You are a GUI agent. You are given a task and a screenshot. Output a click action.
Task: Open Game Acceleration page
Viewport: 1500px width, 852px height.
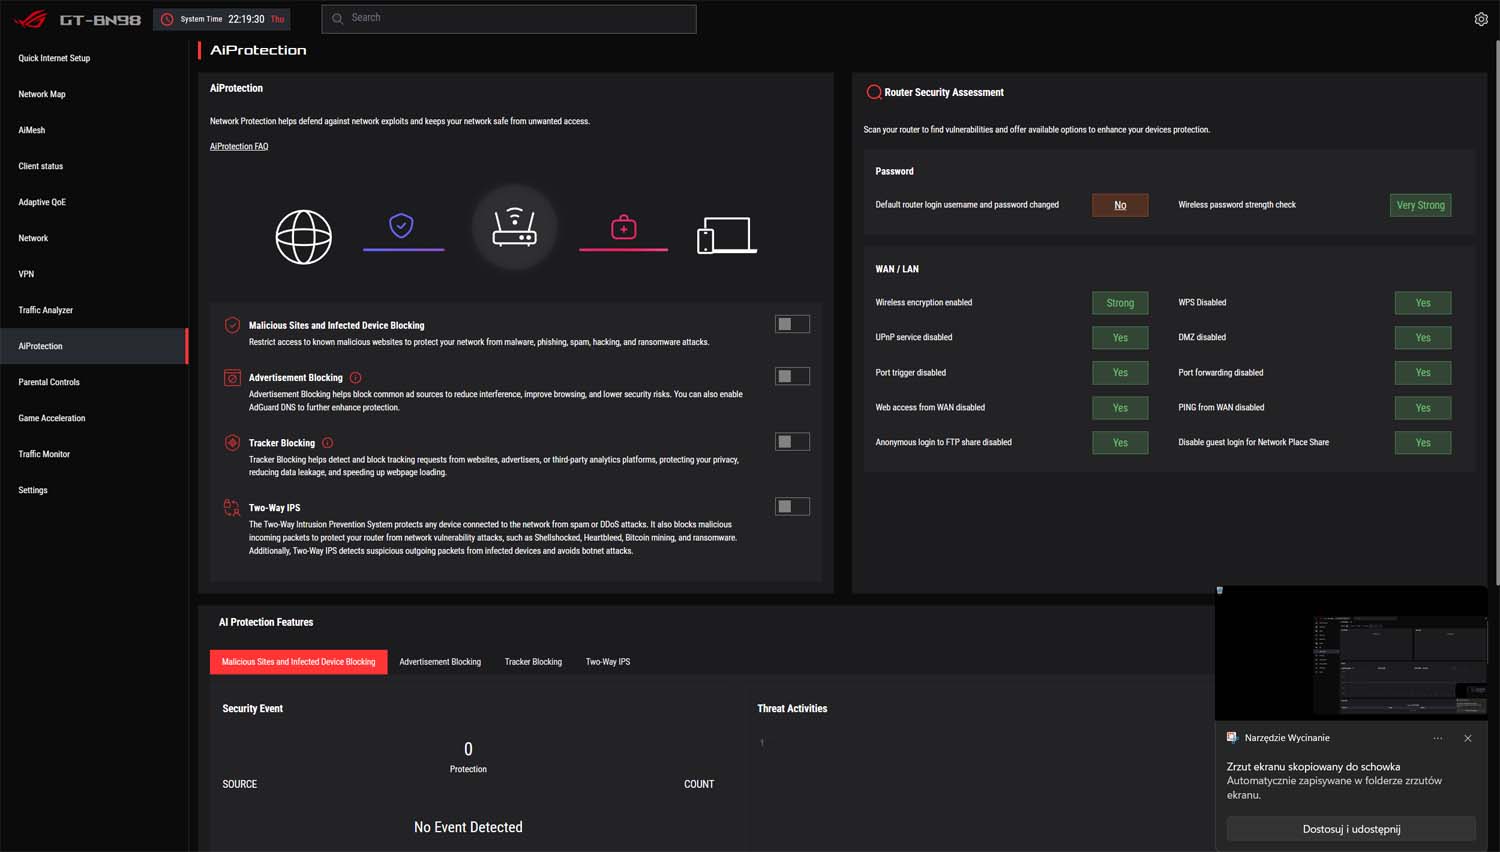[94, 418]
